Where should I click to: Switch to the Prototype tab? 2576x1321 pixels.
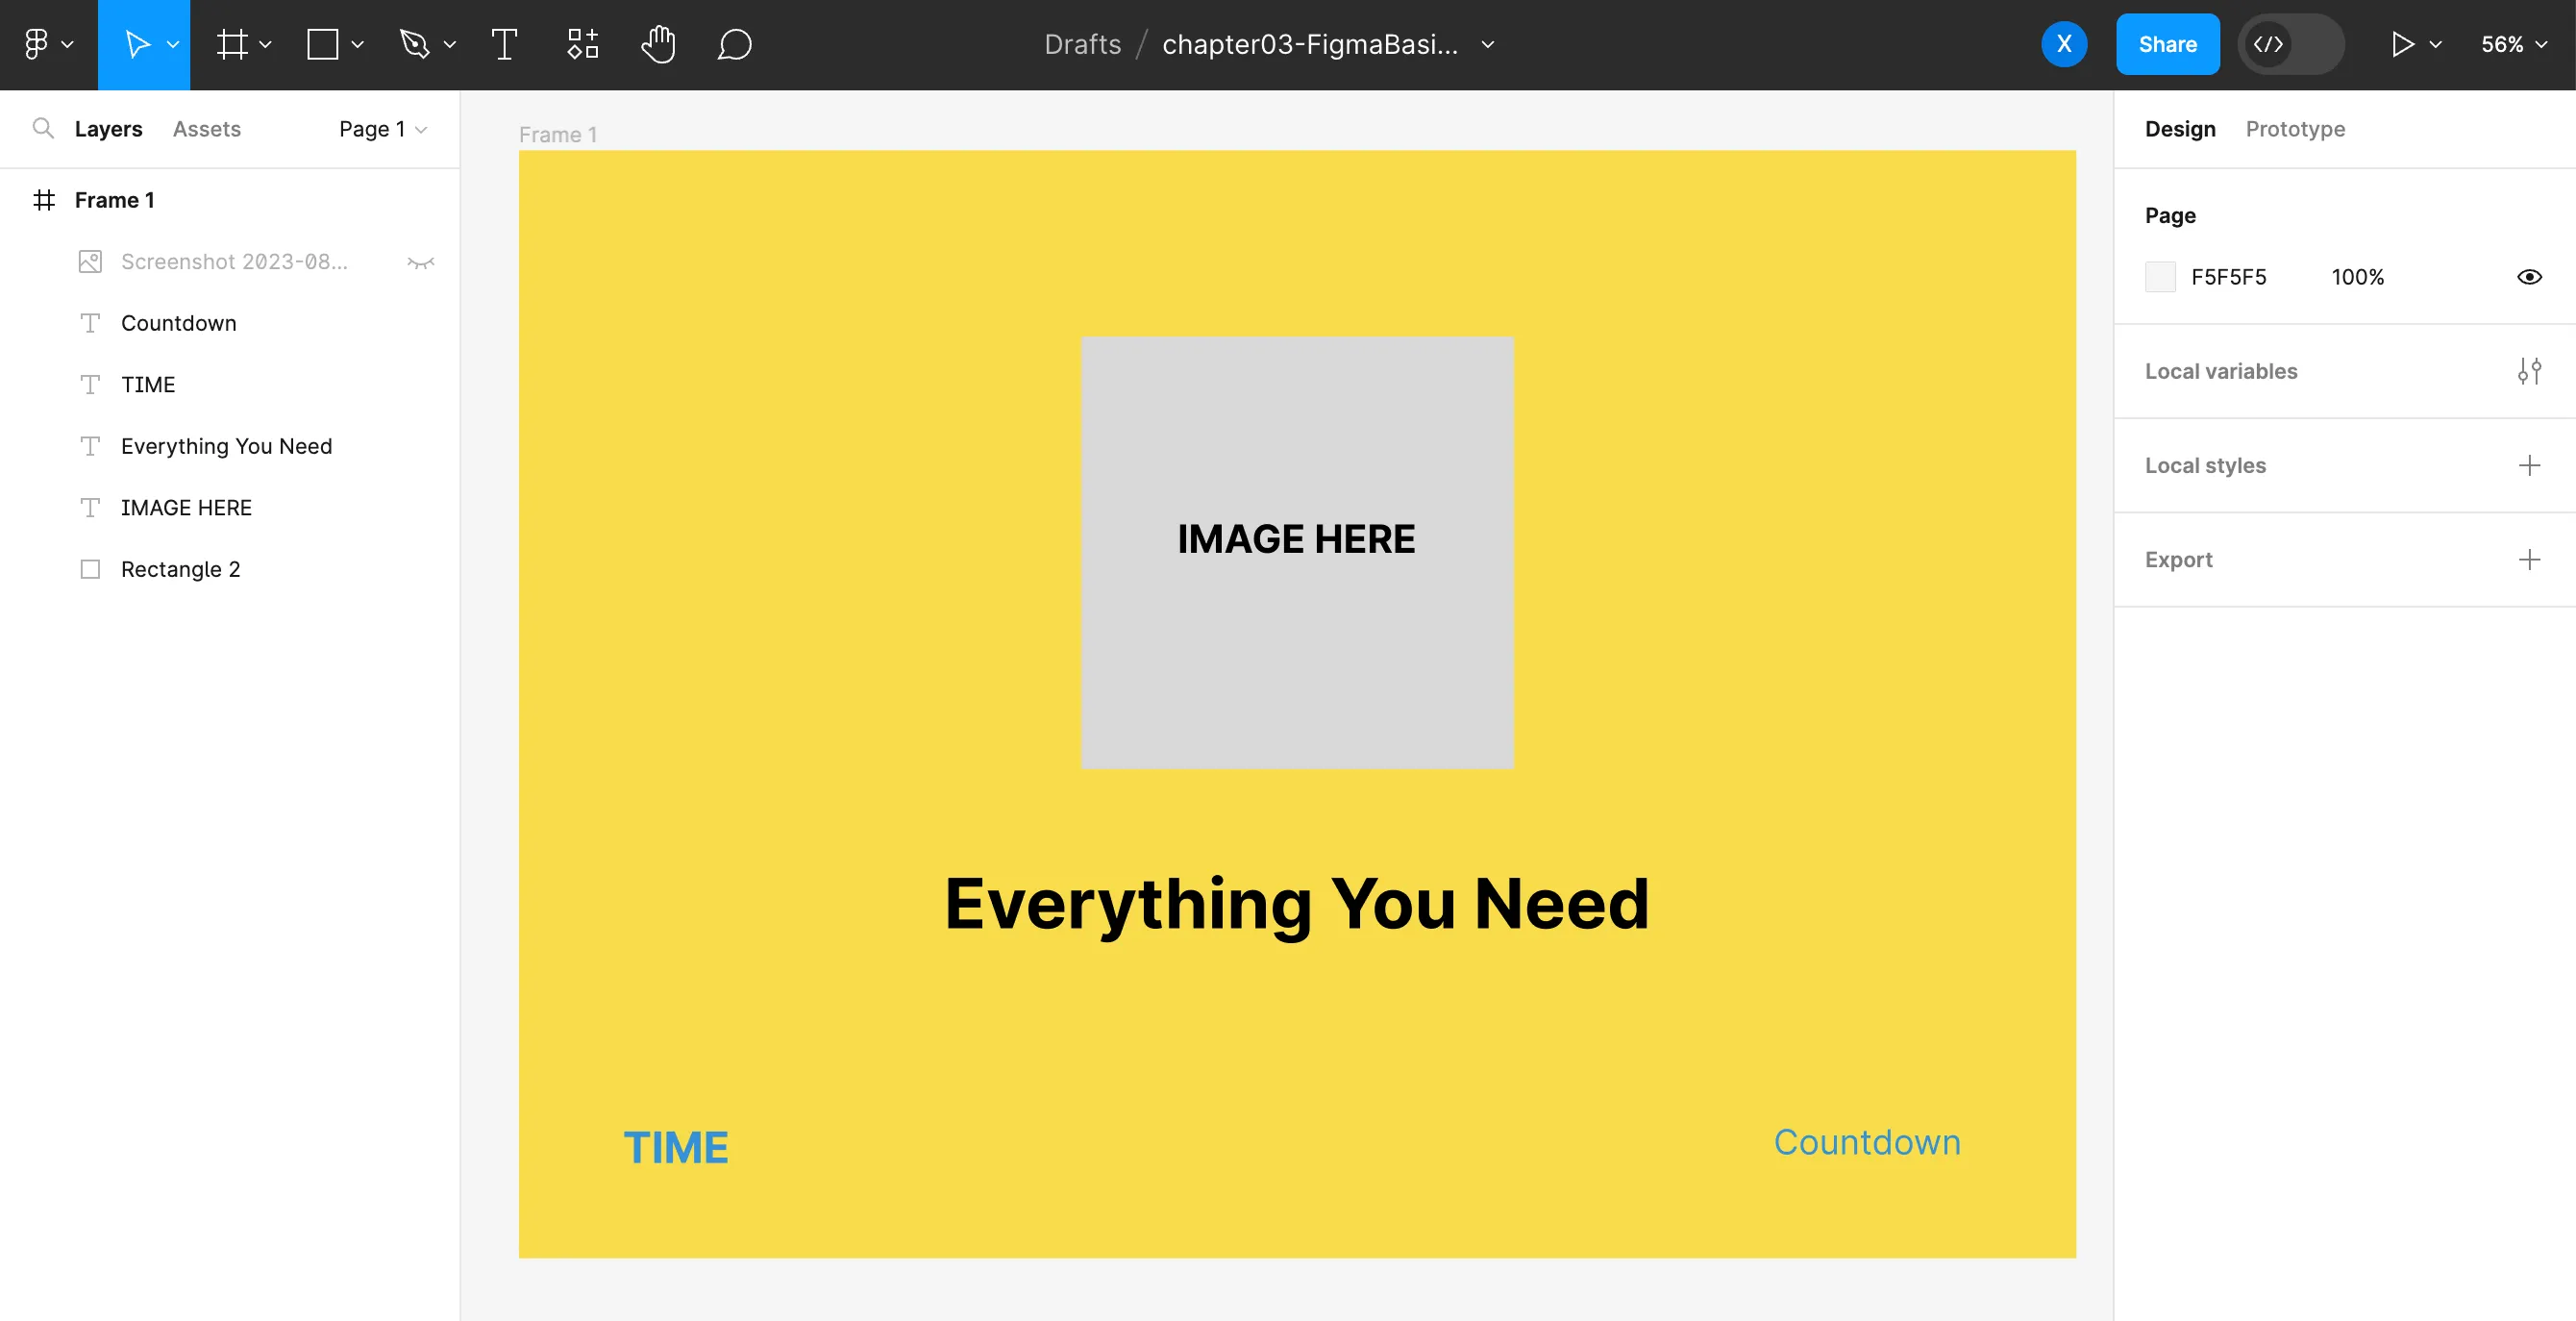(2294, 129)
